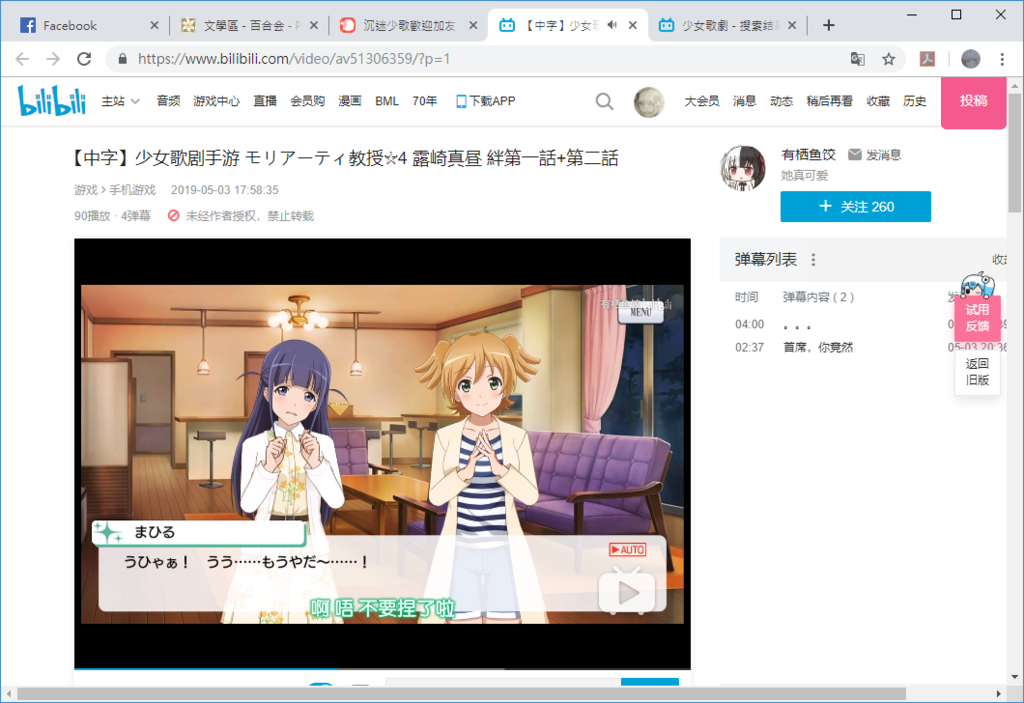Open the 动态 feed link
1024x703 pixels.
click(781, 101)
